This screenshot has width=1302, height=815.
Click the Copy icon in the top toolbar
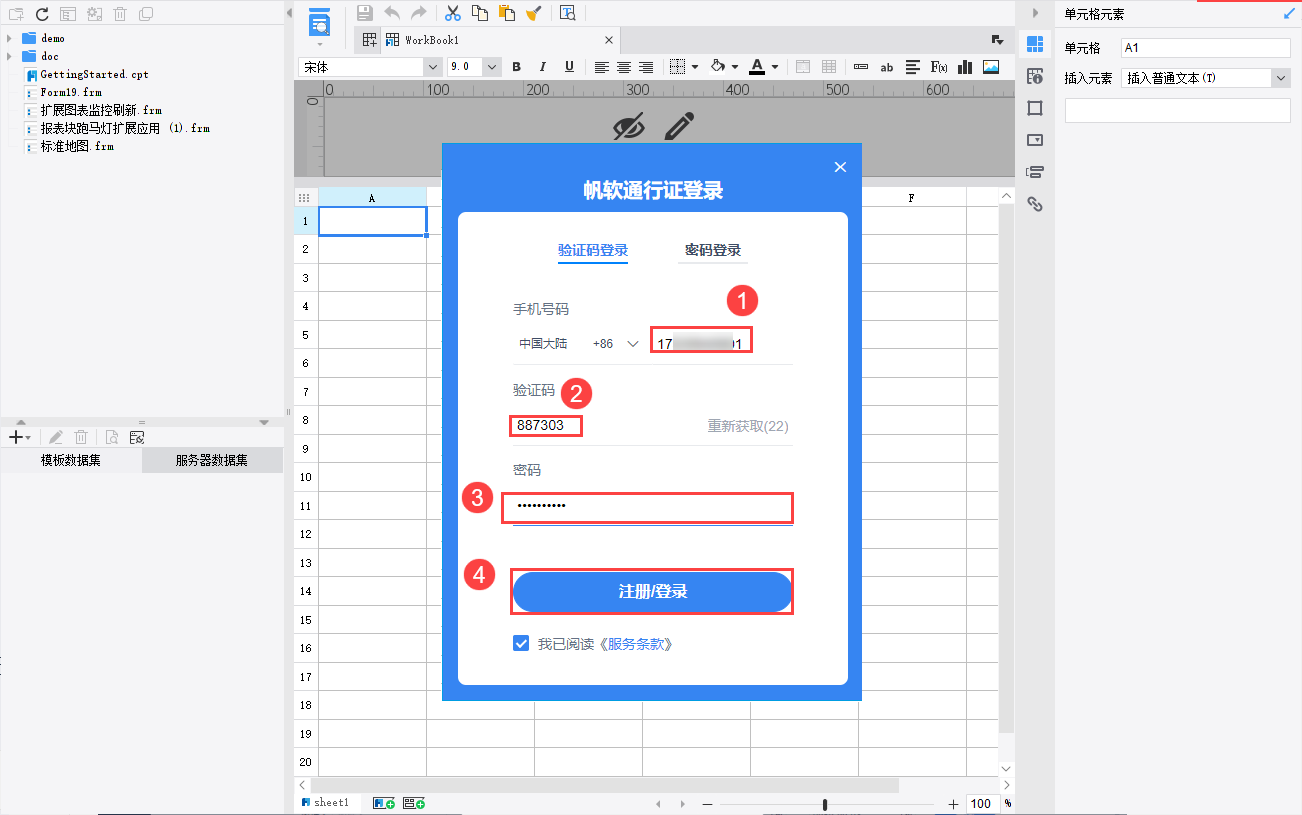click(x=480, y=13)
